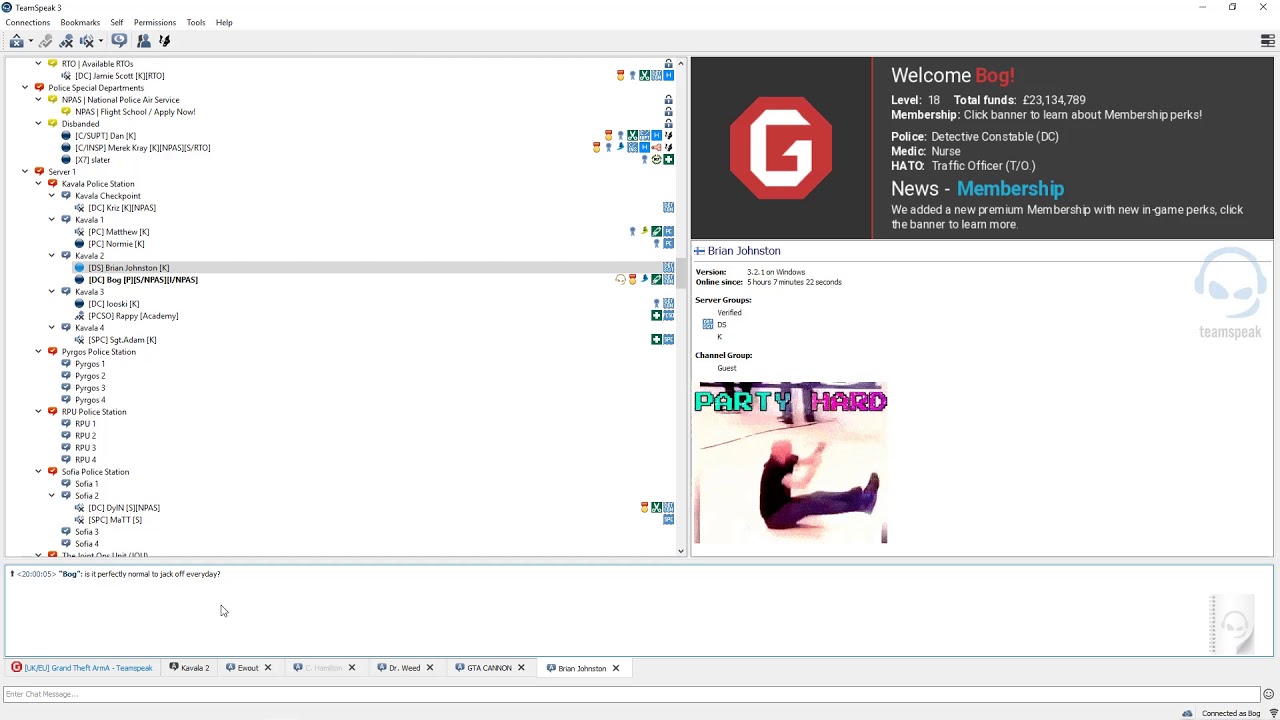The width and height of the screenshot is (1280, 720).
Task: Toggle the mute speakers toolbar button
Action: [86, 41]
